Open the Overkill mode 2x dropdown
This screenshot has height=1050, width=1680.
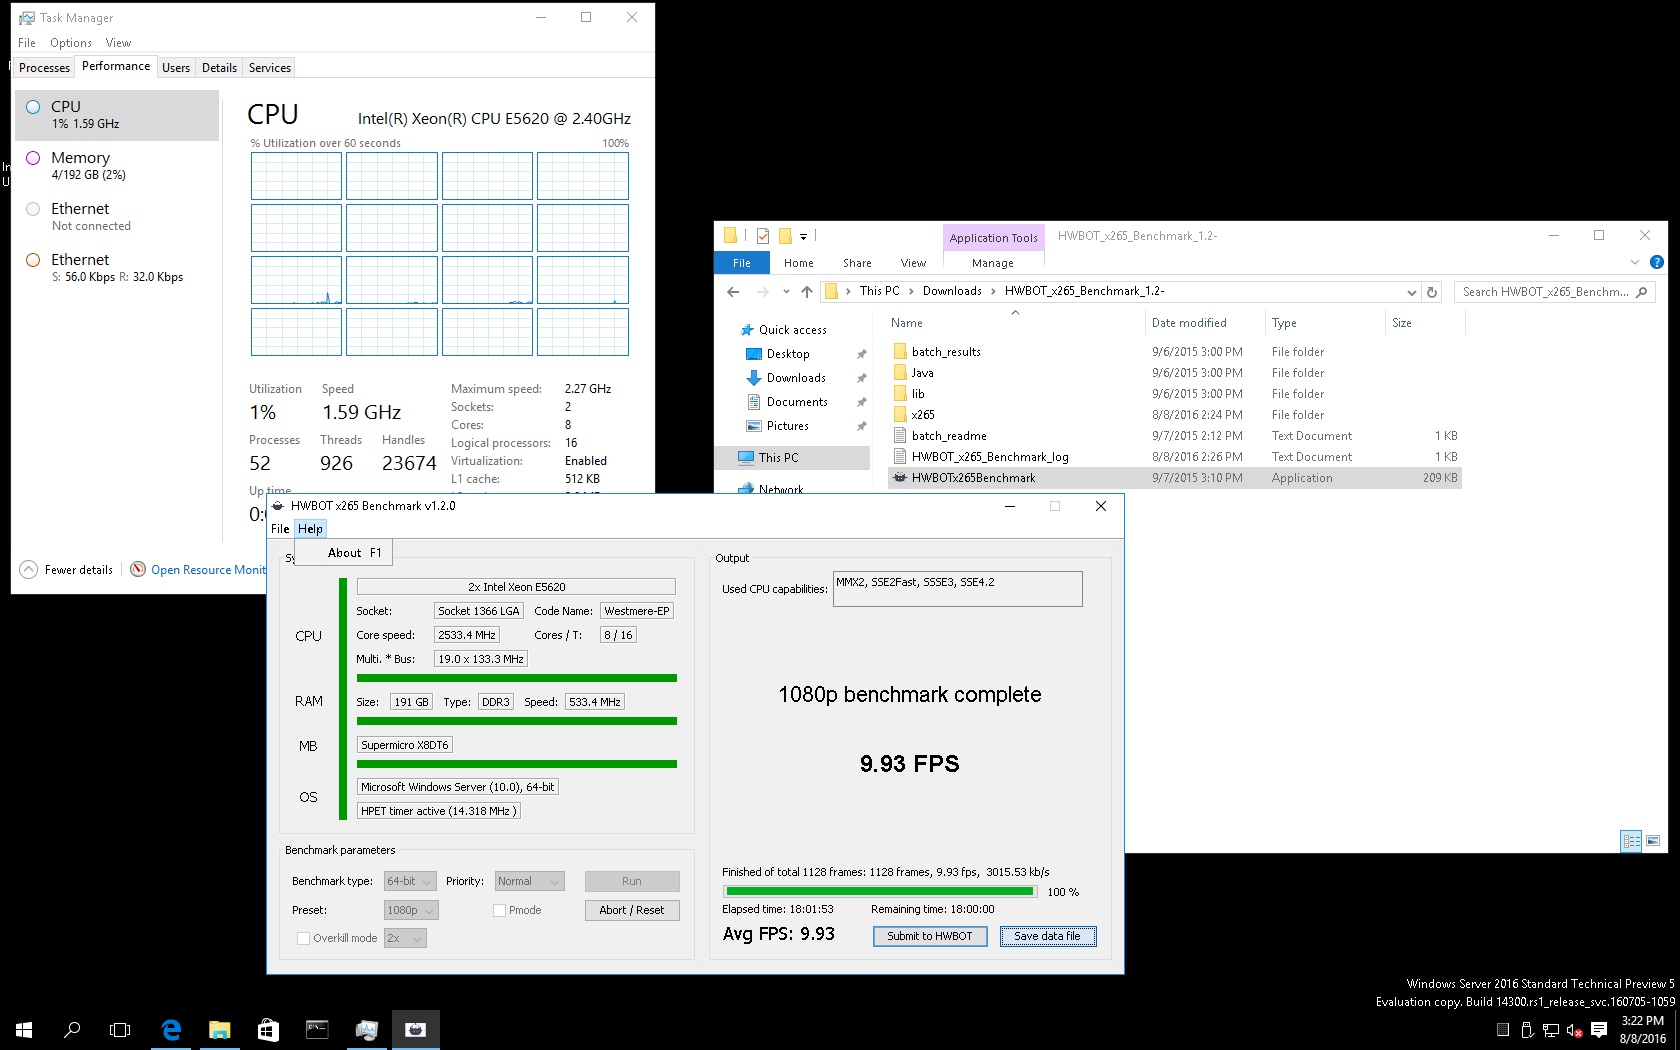pos(405,938)
